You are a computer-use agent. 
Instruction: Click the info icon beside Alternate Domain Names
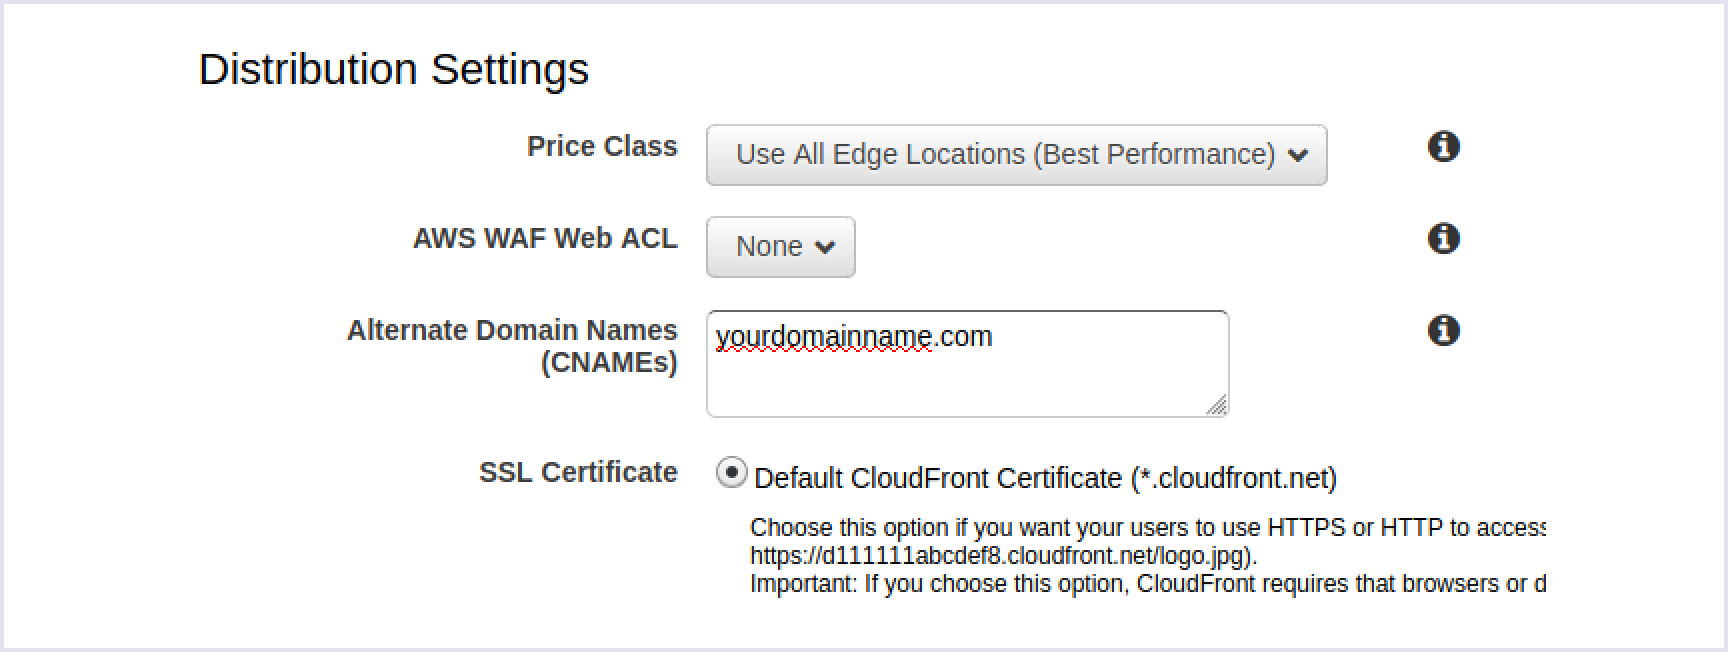coord(1443,330)
